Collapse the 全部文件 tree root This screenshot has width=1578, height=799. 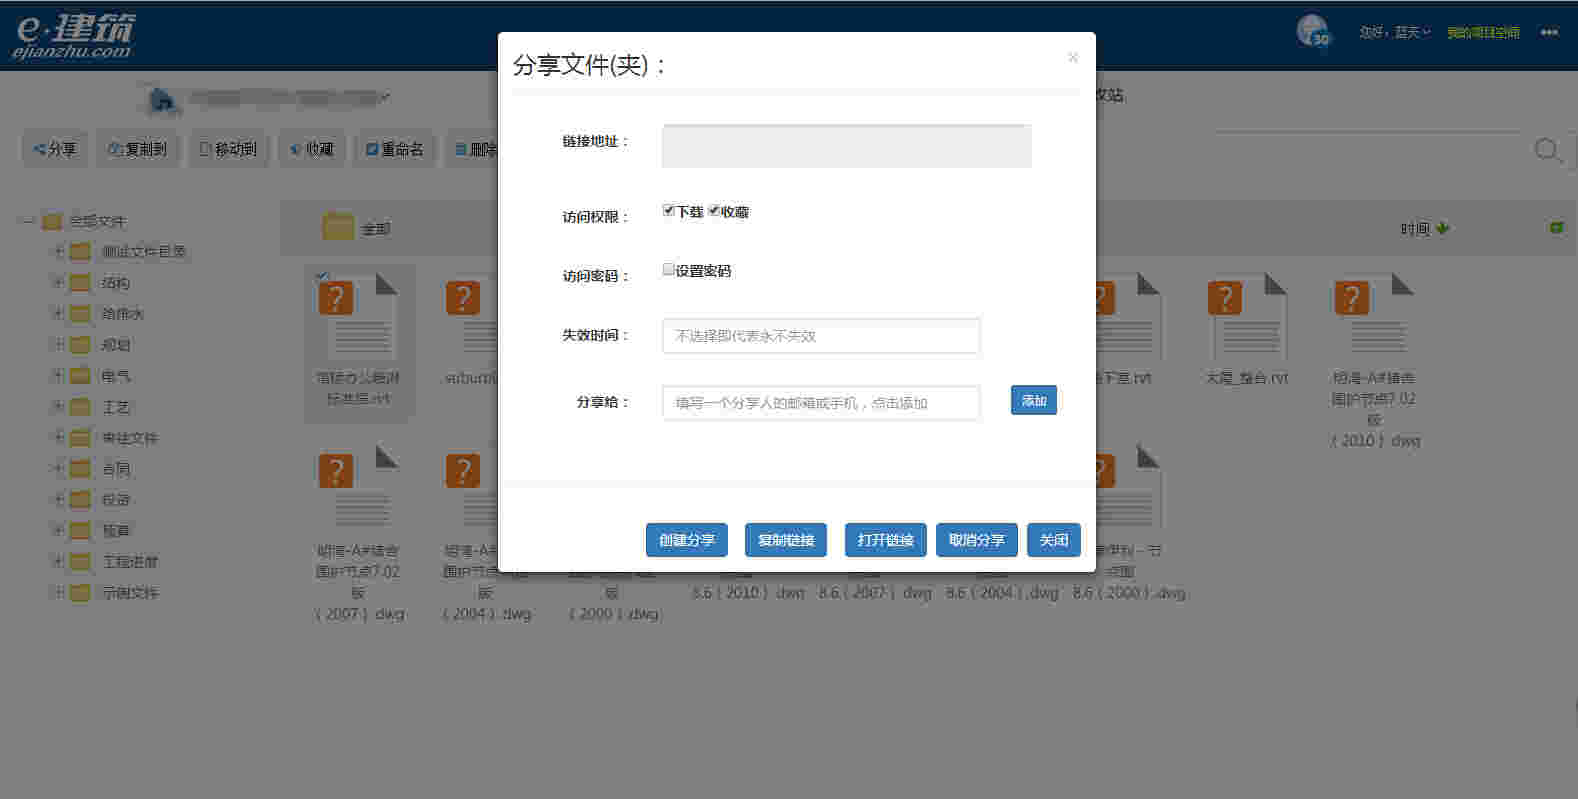pos(29,221)
